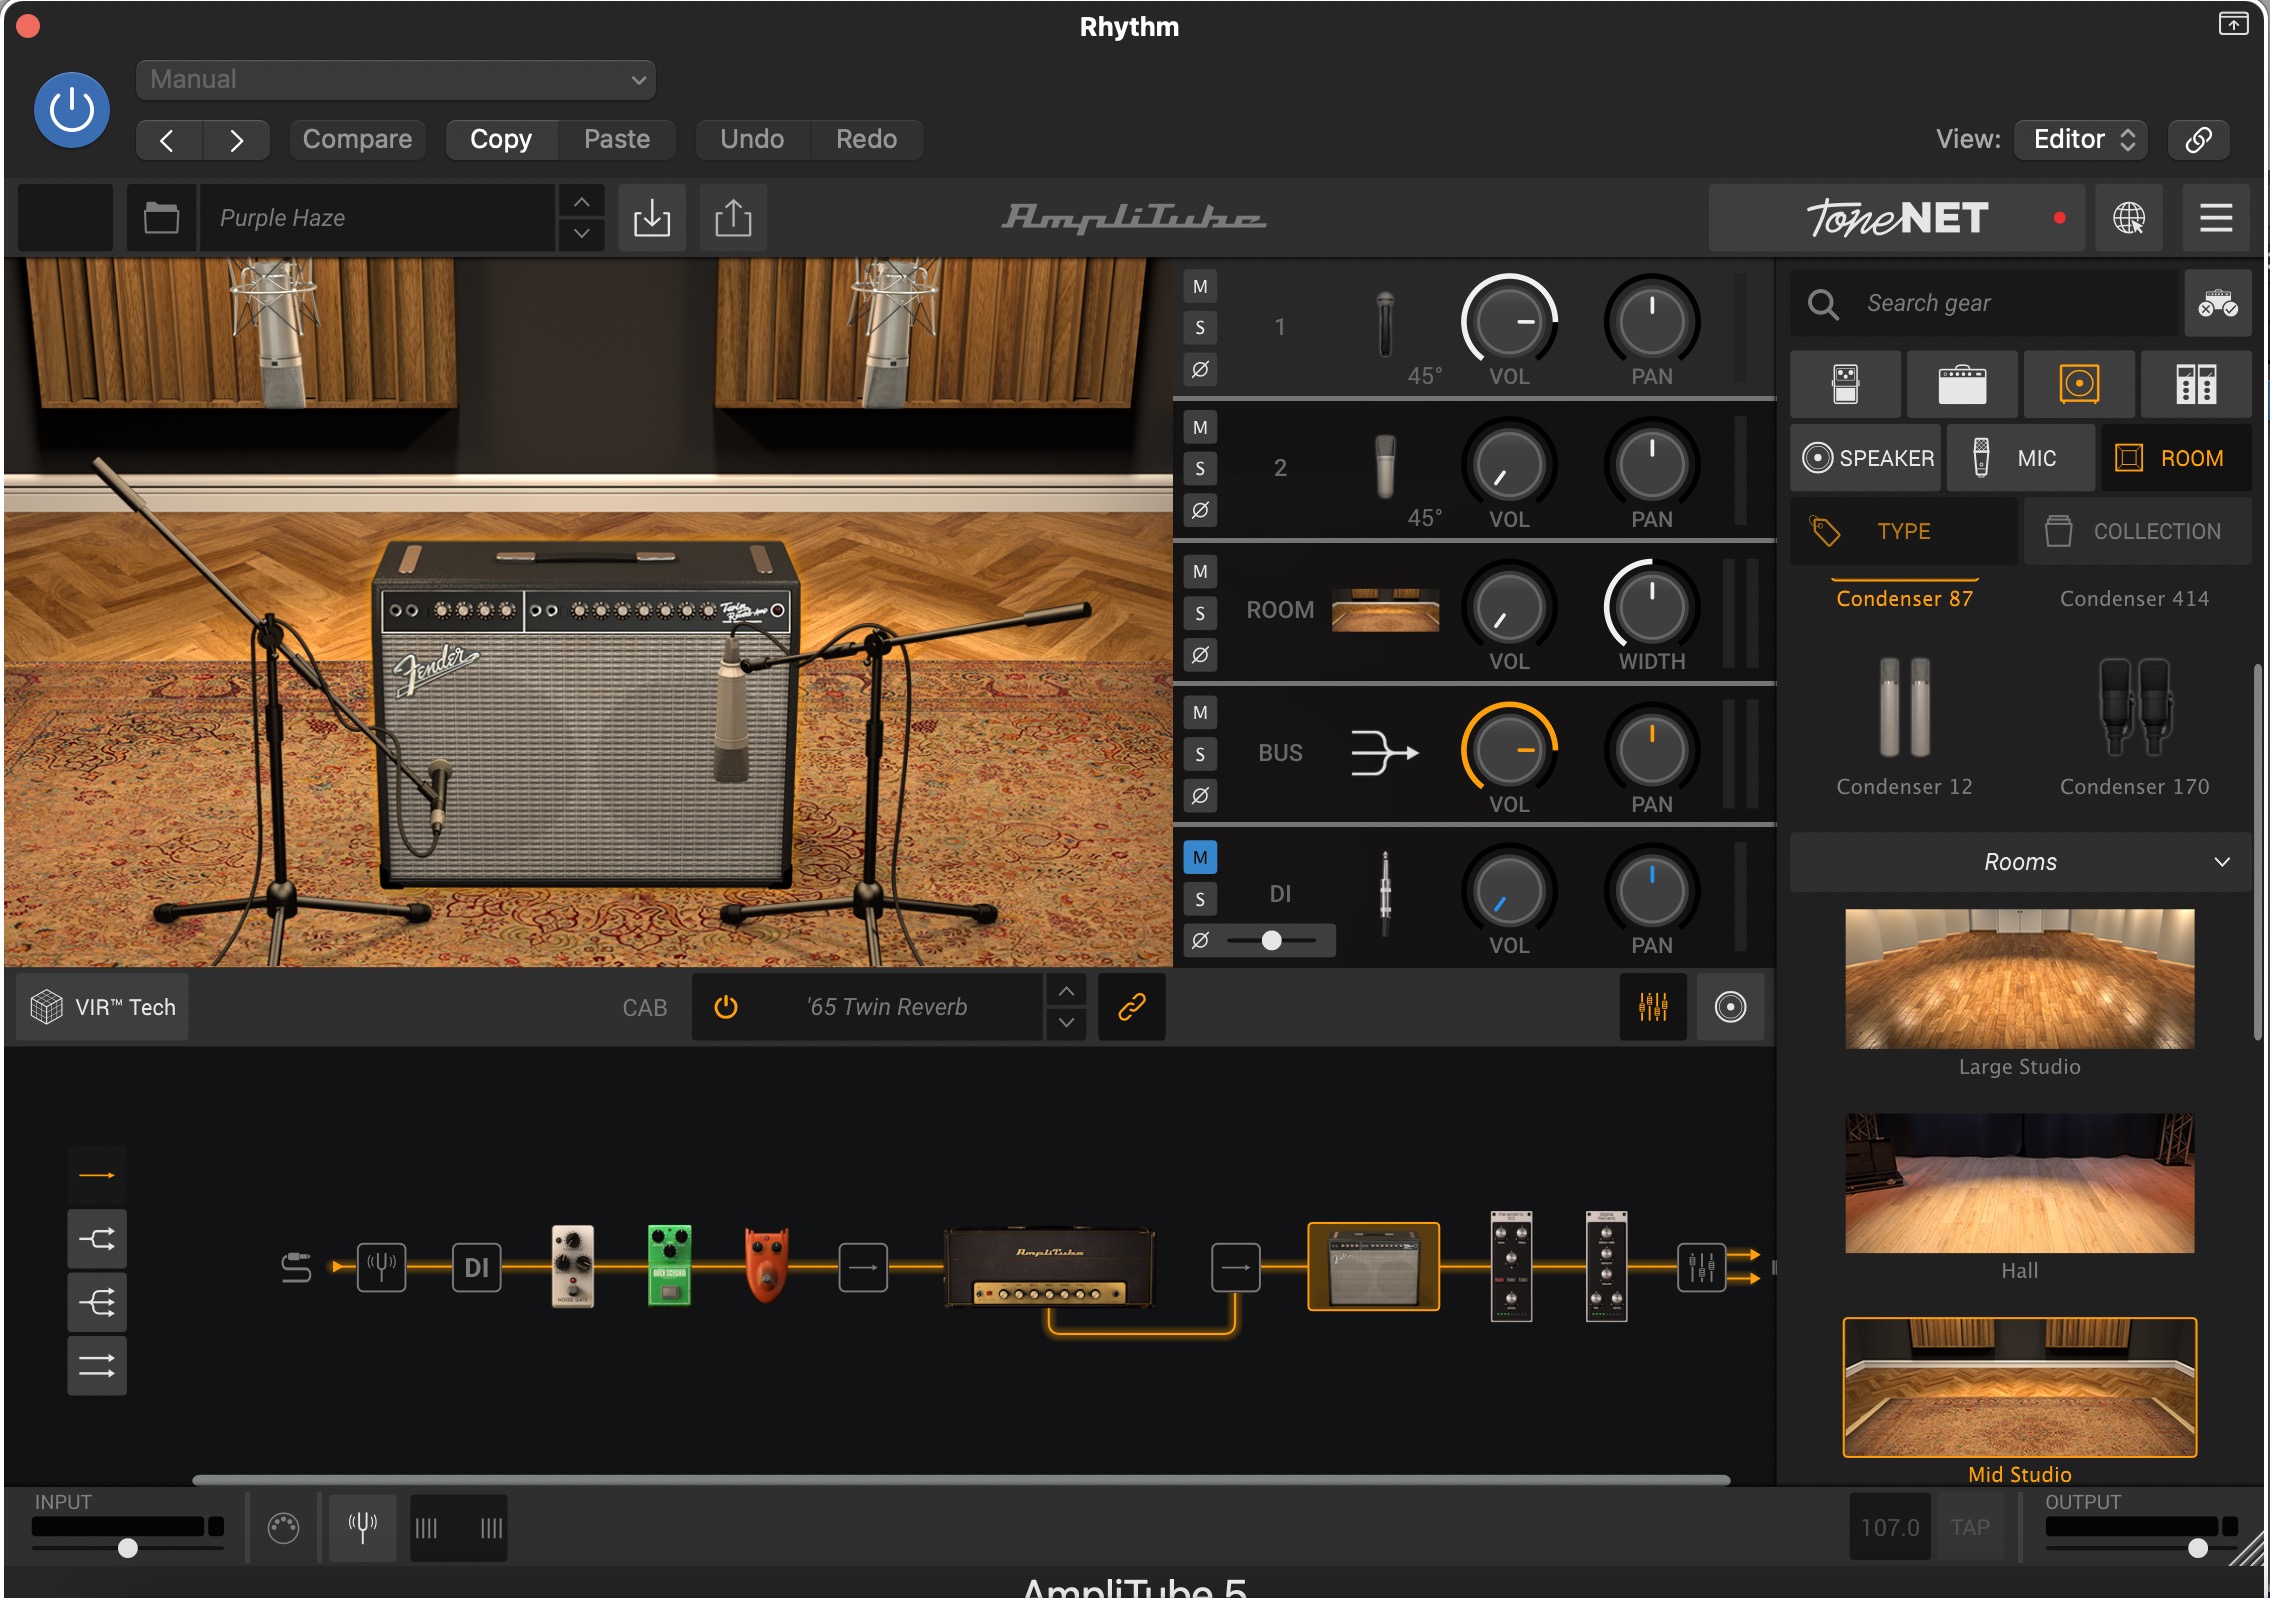Unmute the DI channel
The image size is (2270, 1598).
(1200, 857)
